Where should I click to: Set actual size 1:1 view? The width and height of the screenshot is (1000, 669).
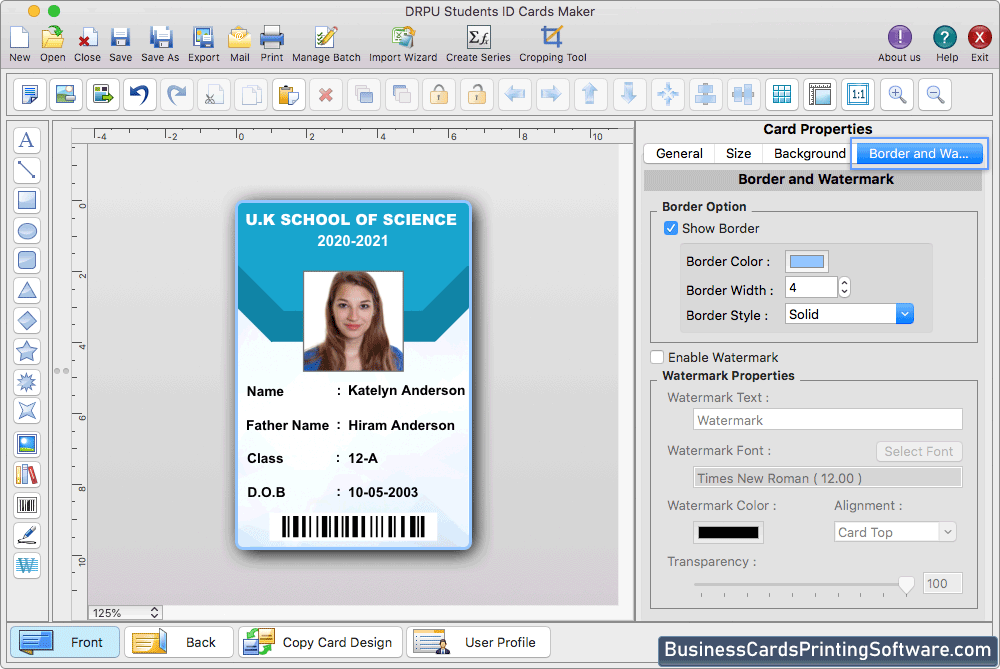click(x=858, y=95)
